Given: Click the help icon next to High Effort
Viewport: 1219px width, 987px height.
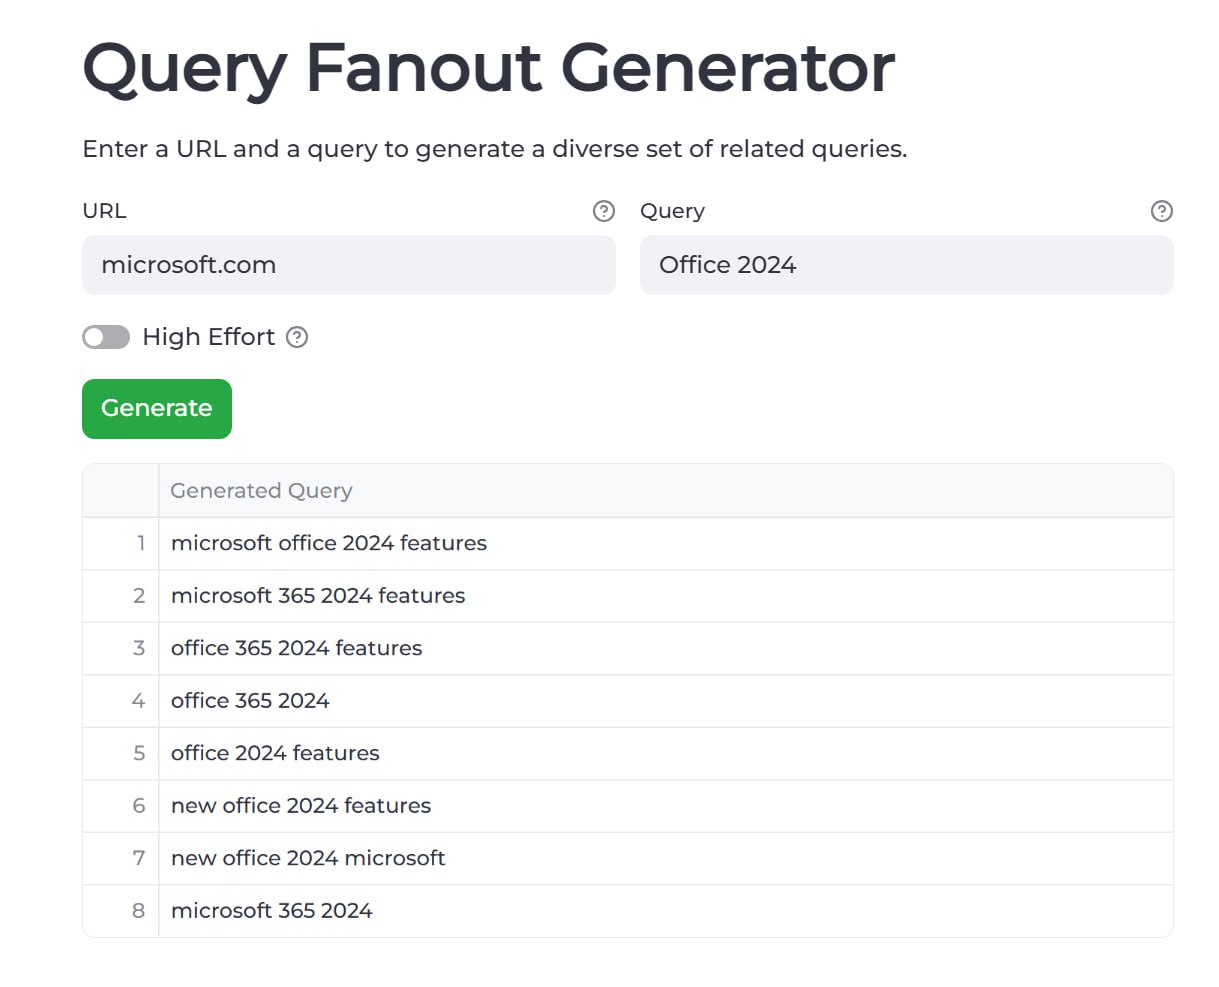Looking at the screenshot, I should (297, 337).
